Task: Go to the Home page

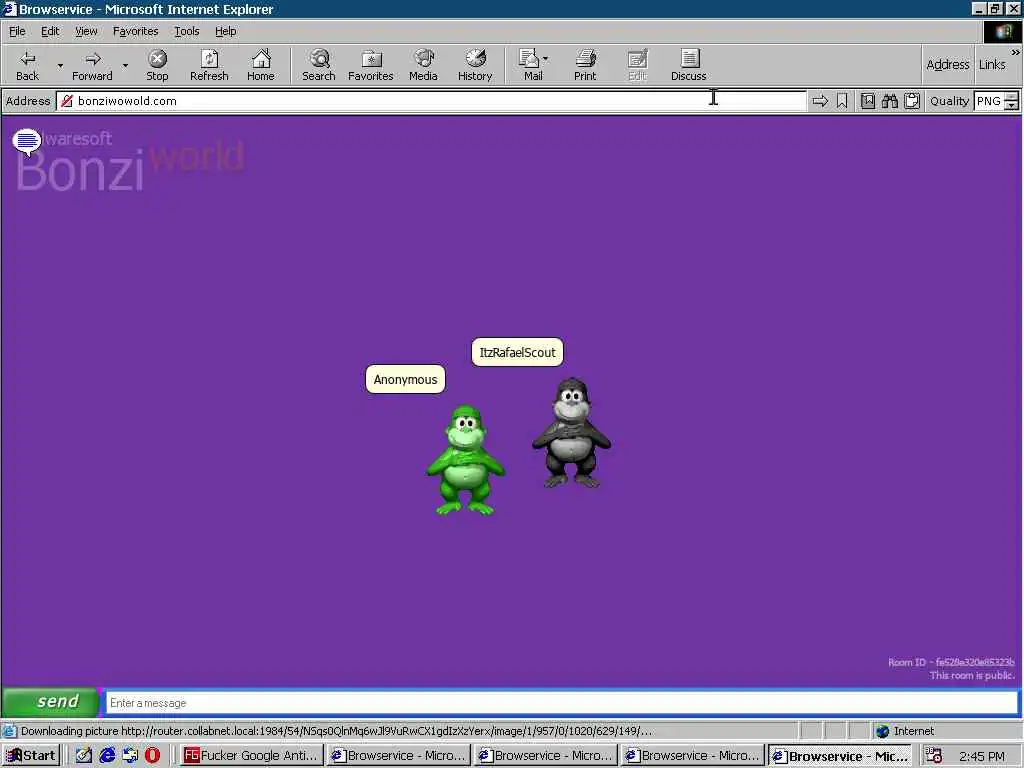Action: pos(261,65)
